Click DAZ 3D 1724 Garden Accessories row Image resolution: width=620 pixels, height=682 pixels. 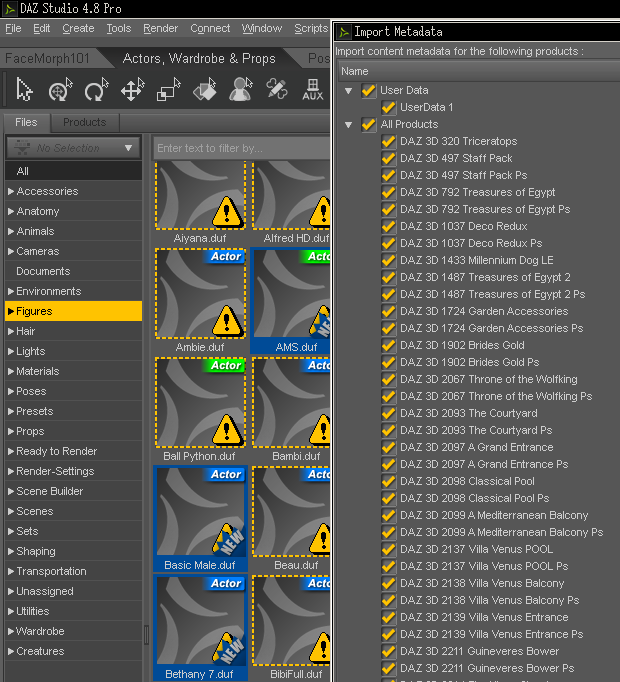click(484, 311)
